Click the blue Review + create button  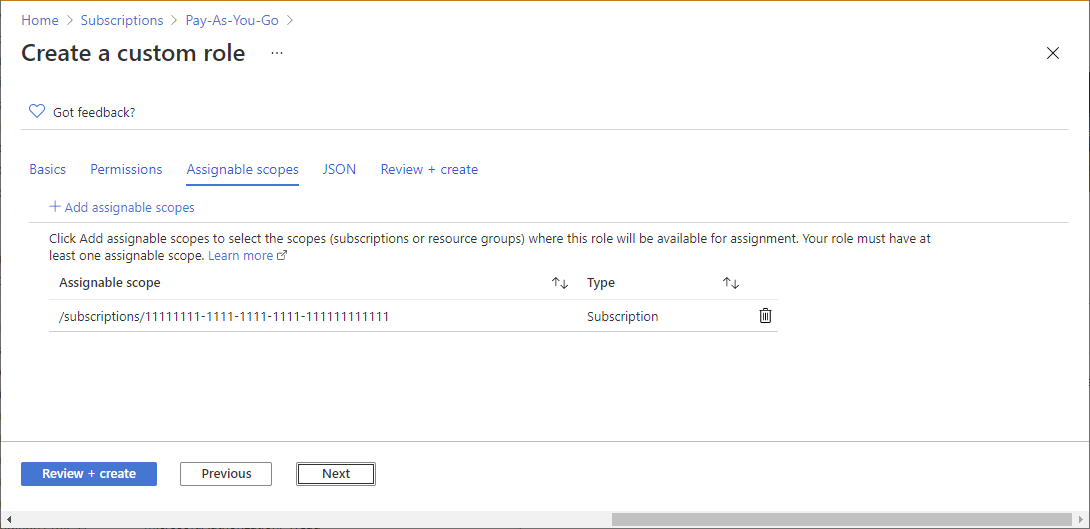89,473
